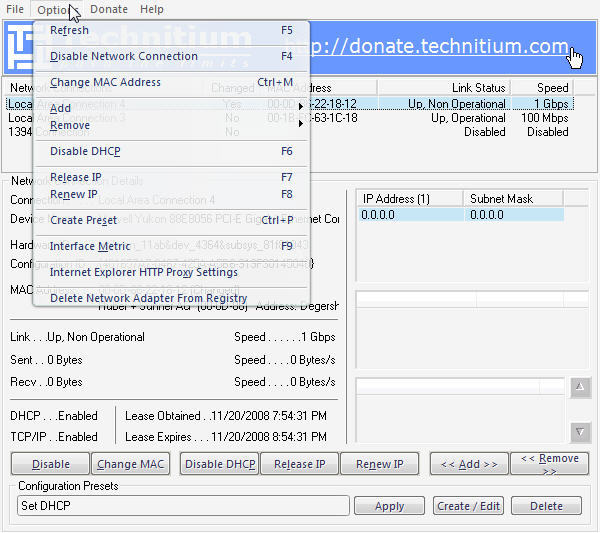Click the Create / Edit preset button
The width and height of the screenshot is (600, 533).
(x=468, y=506)
